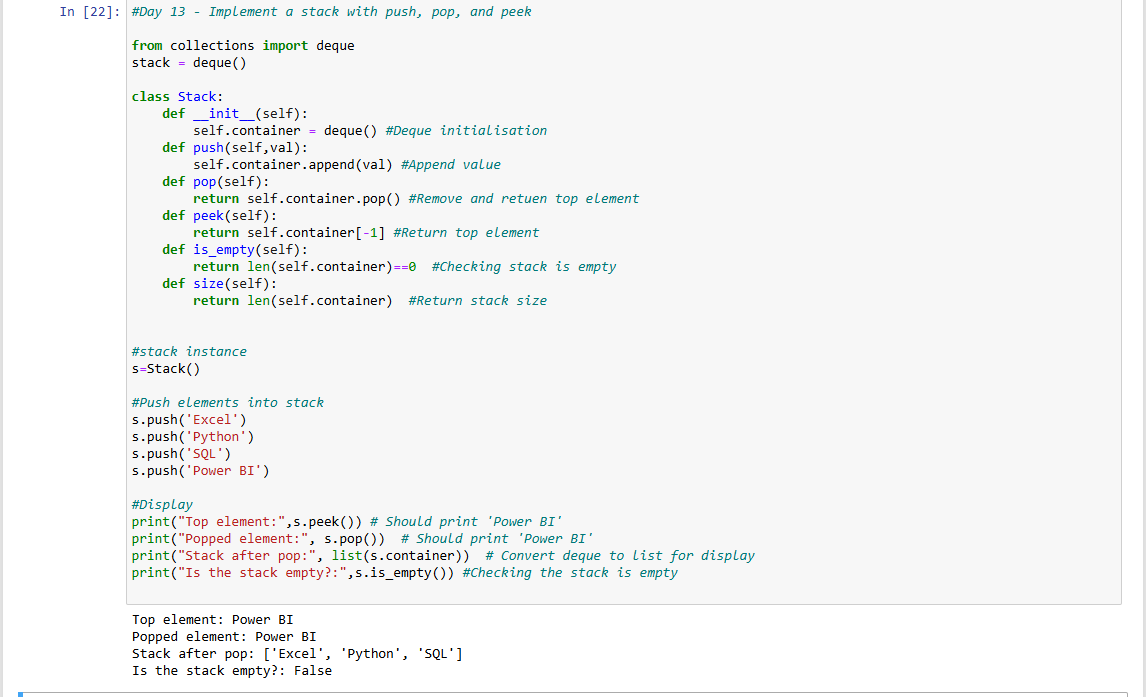
Task: Click output line 'Is the stack empty?: False'
Action: (x=232, y=671)
